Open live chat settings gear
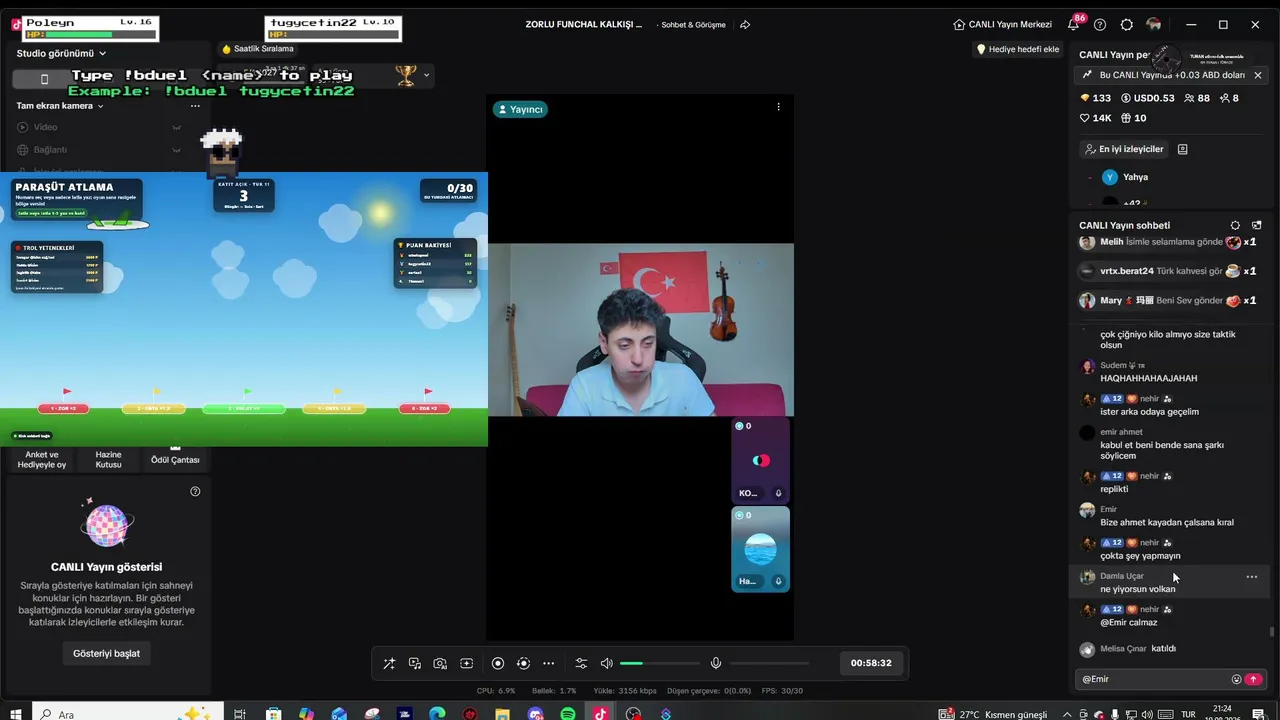 click(x=1235, y=225)
